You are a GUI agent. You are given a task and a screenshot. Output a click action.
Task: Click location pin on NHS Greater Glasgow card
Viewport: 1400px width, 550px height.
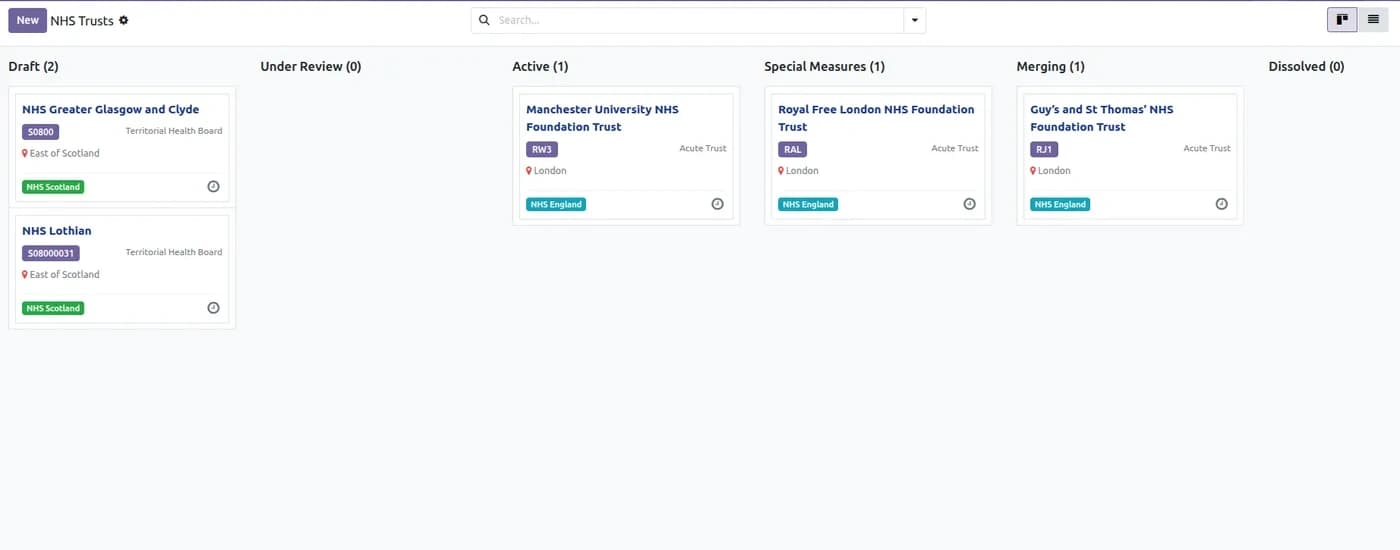(x=25, y=153)
